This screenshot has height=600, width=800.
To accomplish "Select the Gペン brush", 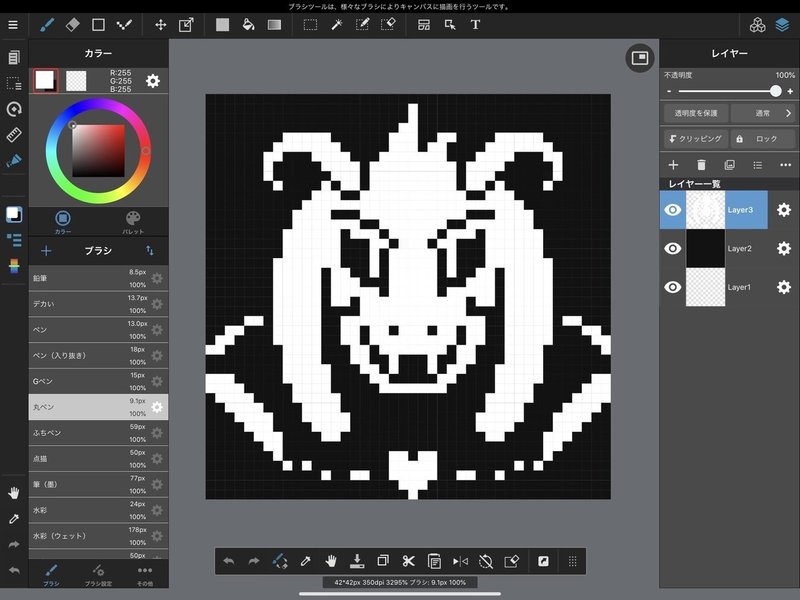I will [98, 381].
